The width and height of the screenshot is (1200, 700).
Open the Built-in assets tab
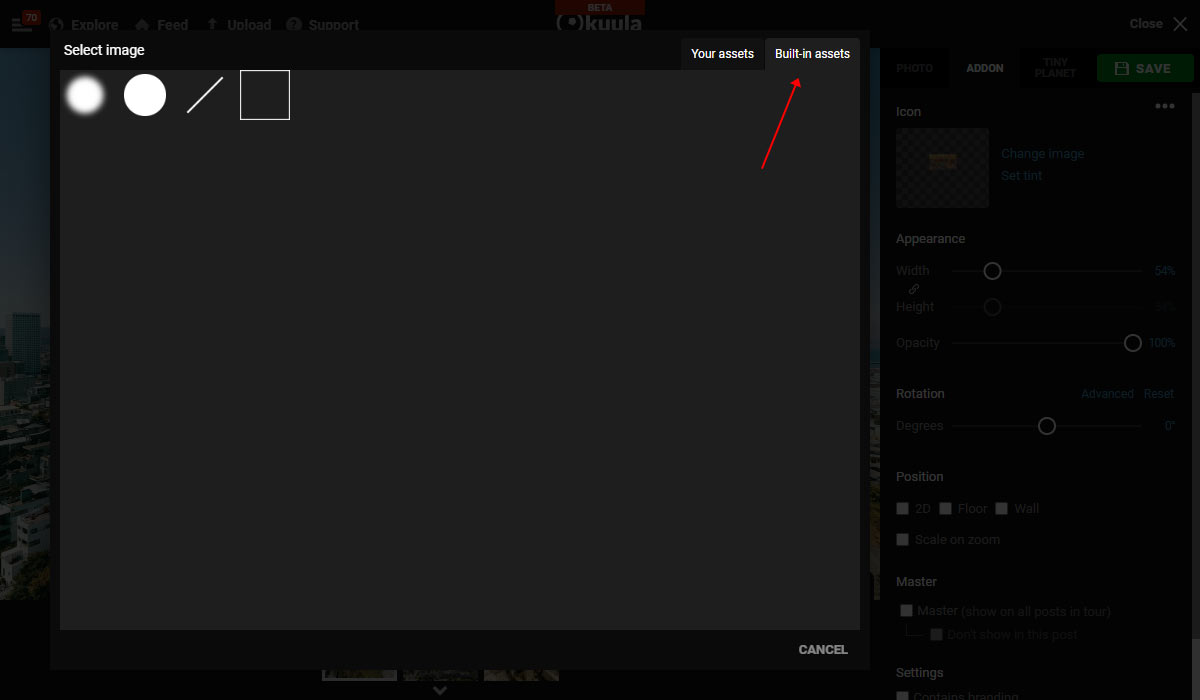click(812, 54)
